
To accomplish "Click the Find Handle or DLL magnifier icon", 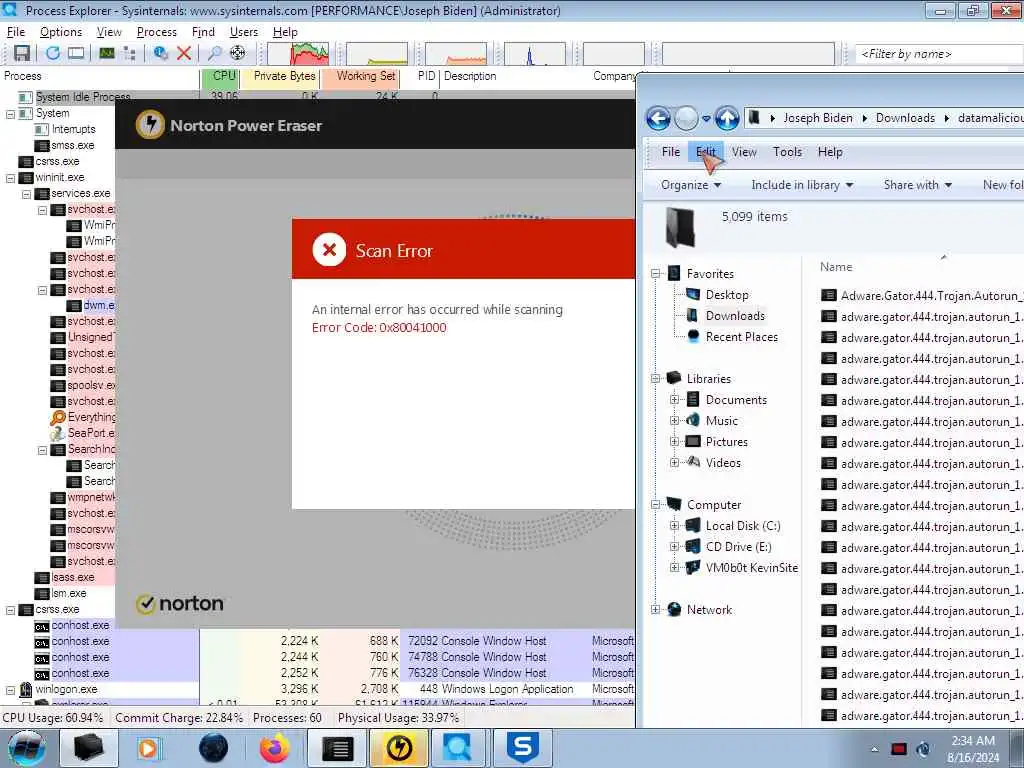I will click(214, 54).
